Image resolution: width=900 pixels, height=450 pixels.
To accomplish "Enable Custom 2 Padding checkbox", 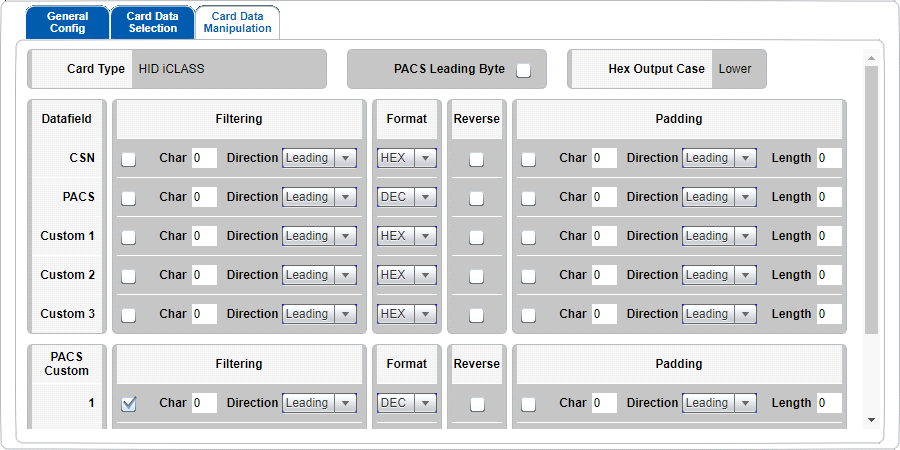I will click(529, 276).
